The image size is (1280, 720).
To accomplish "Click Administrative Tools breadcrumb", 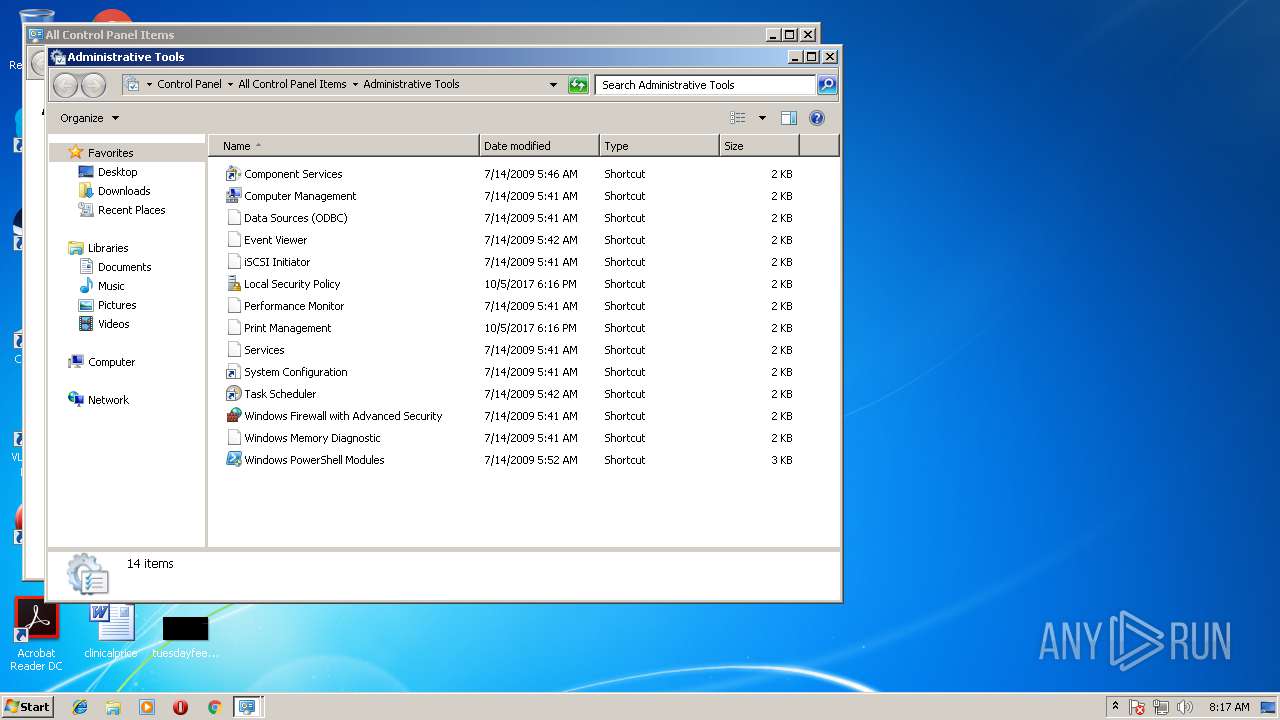I will (x=411, y=85).
